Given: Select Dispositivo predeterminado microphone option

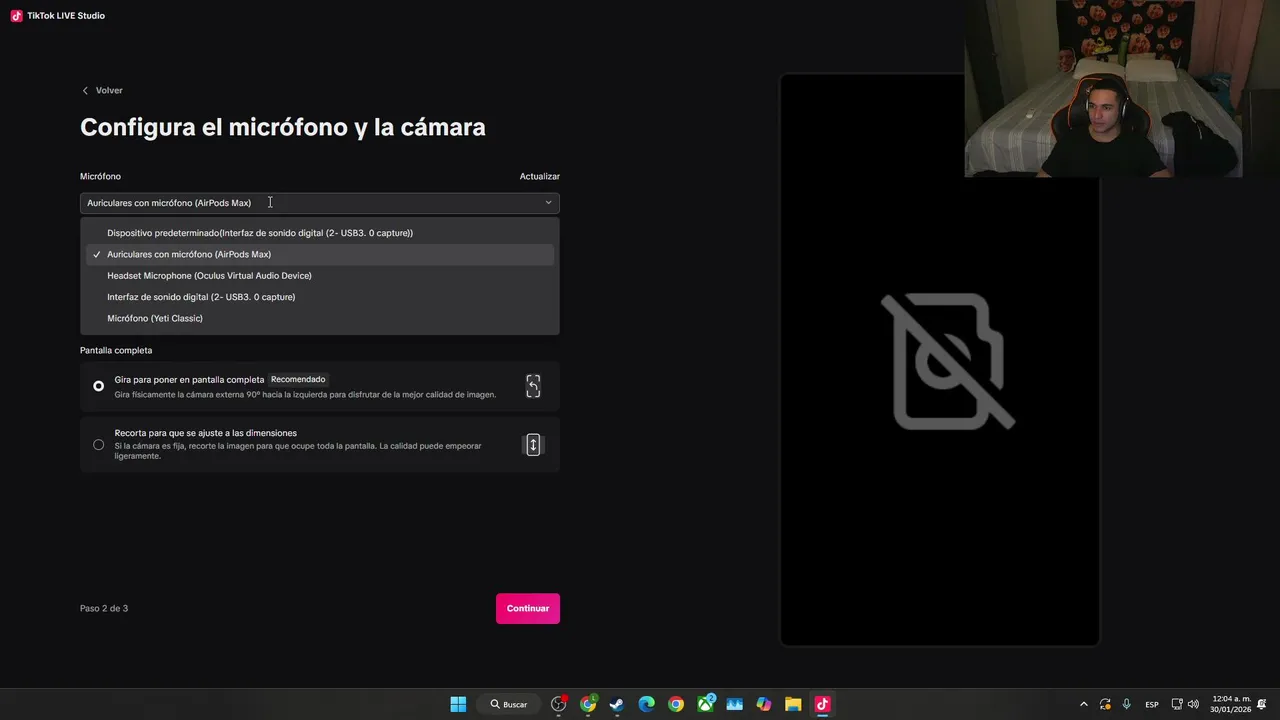Looking at the screenshot, I should [x=320, y=233].
